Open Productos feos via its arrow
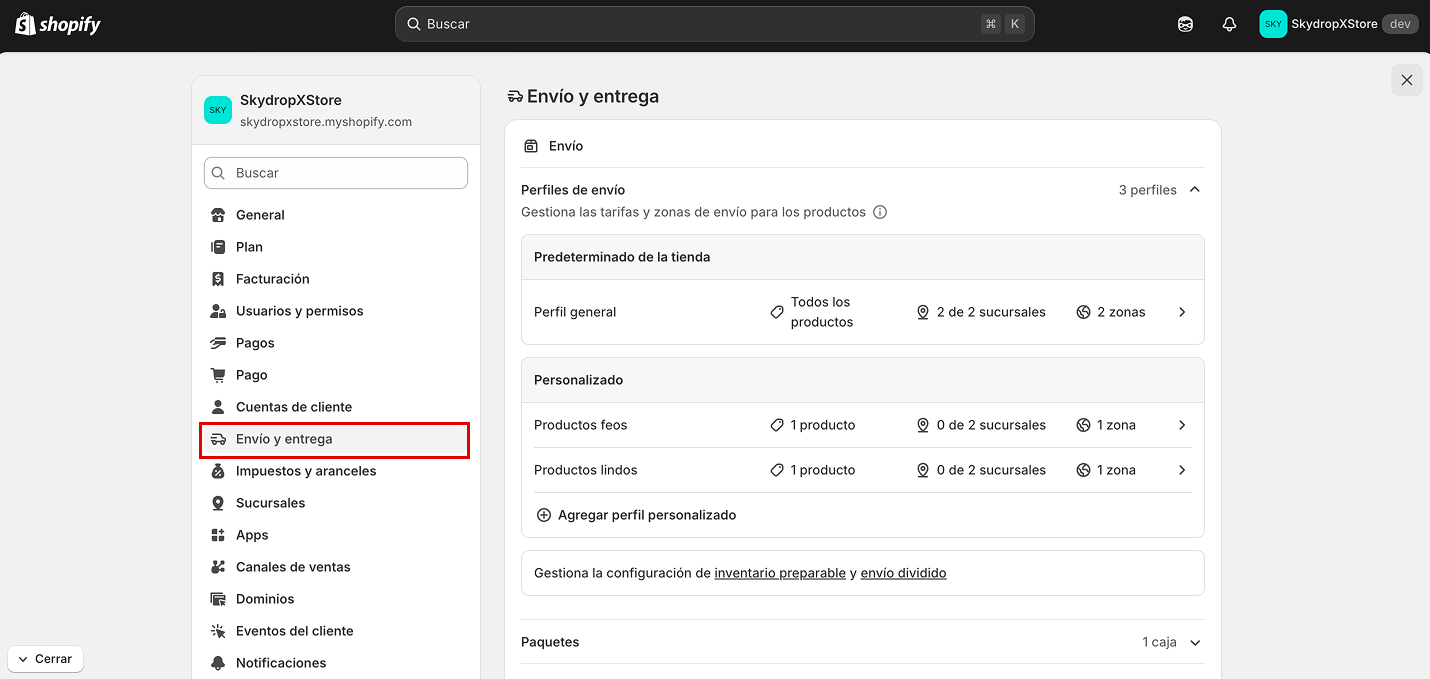Viewport: 1430px width, 679px height. [x=1182, y=425]
